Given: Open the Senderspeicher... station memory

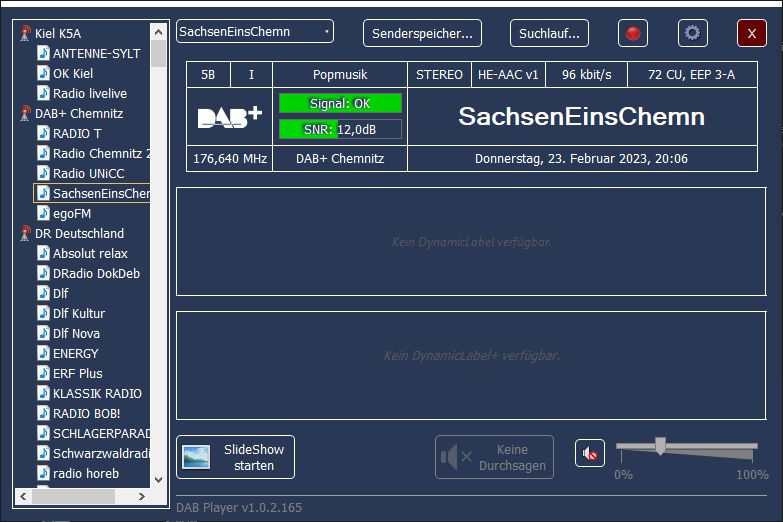Looking at the screenshot, I should 422,33.
